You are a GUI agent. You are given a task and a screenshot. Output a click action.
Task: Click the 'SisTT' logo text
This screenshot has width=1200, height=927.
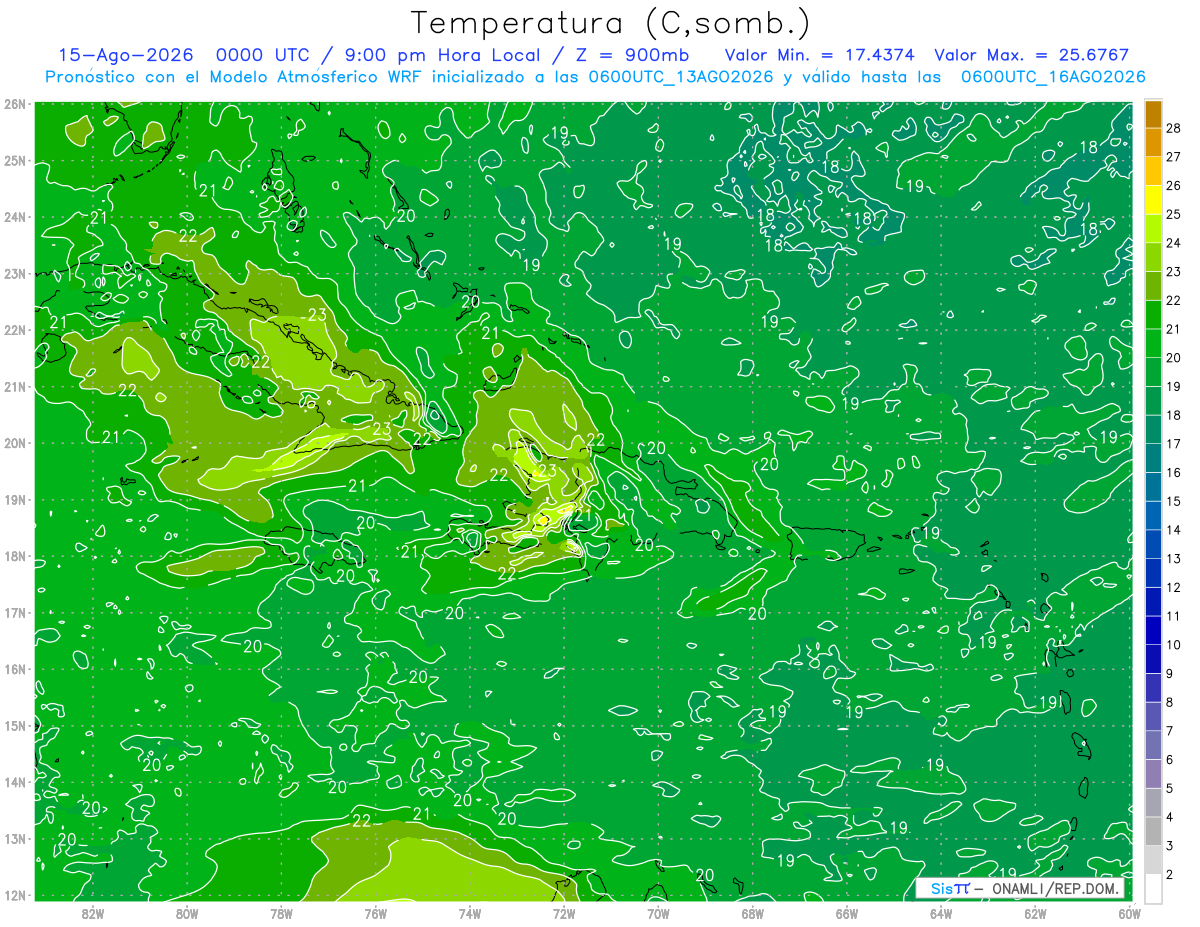pyautogui.click(x=949, y=888)
